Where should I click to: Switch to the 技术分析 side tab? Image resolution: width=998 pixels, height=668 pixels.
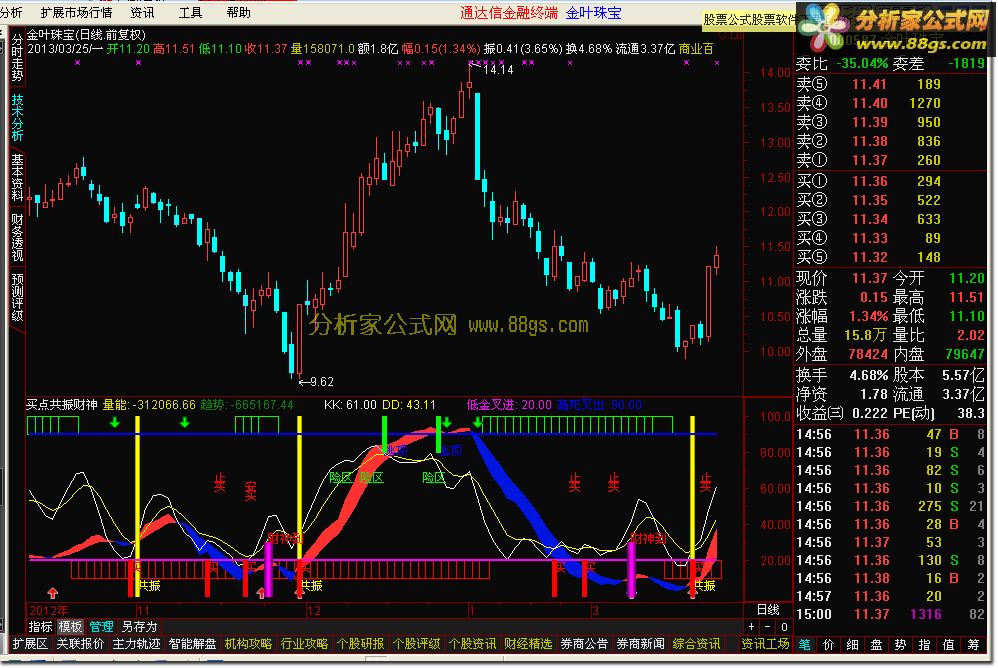(x=17, y=118)
